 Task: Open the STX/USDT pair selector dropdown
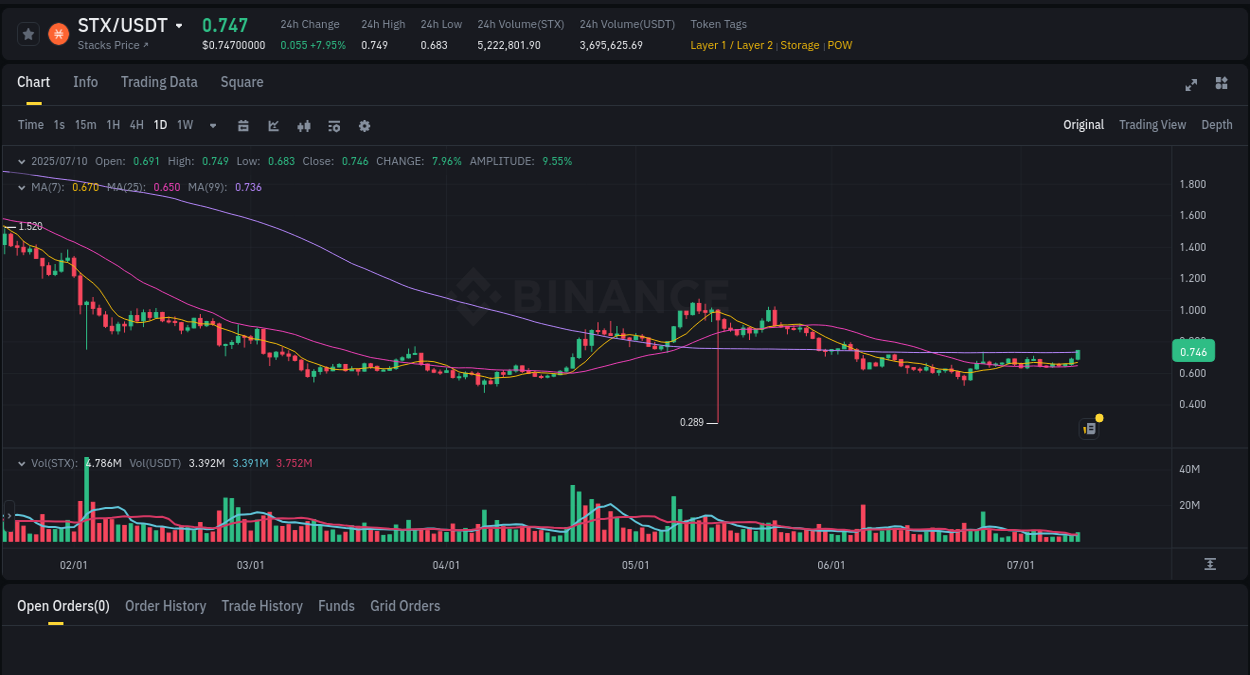pyautogui.click(x=178, y=25)
